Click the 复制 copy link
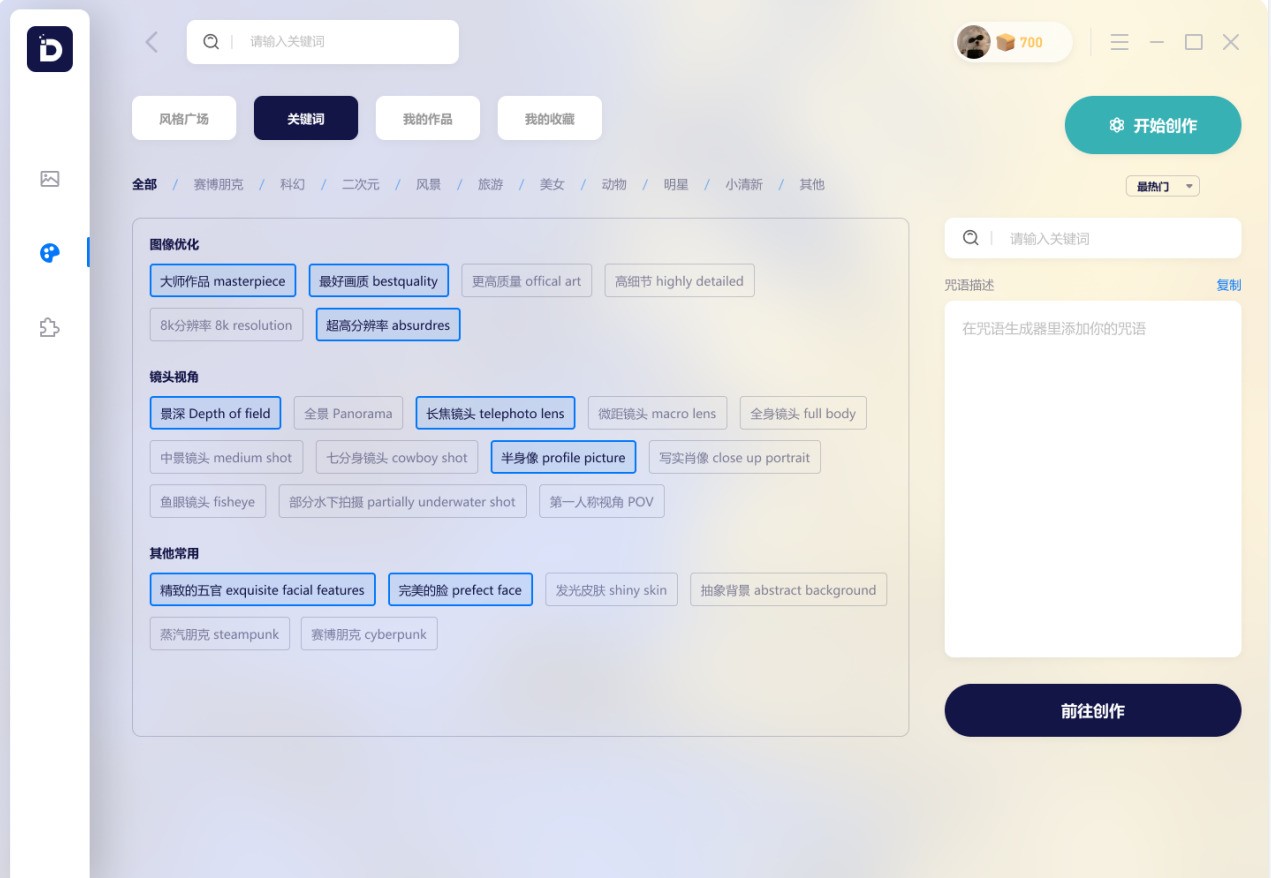 click(1231, 285)
